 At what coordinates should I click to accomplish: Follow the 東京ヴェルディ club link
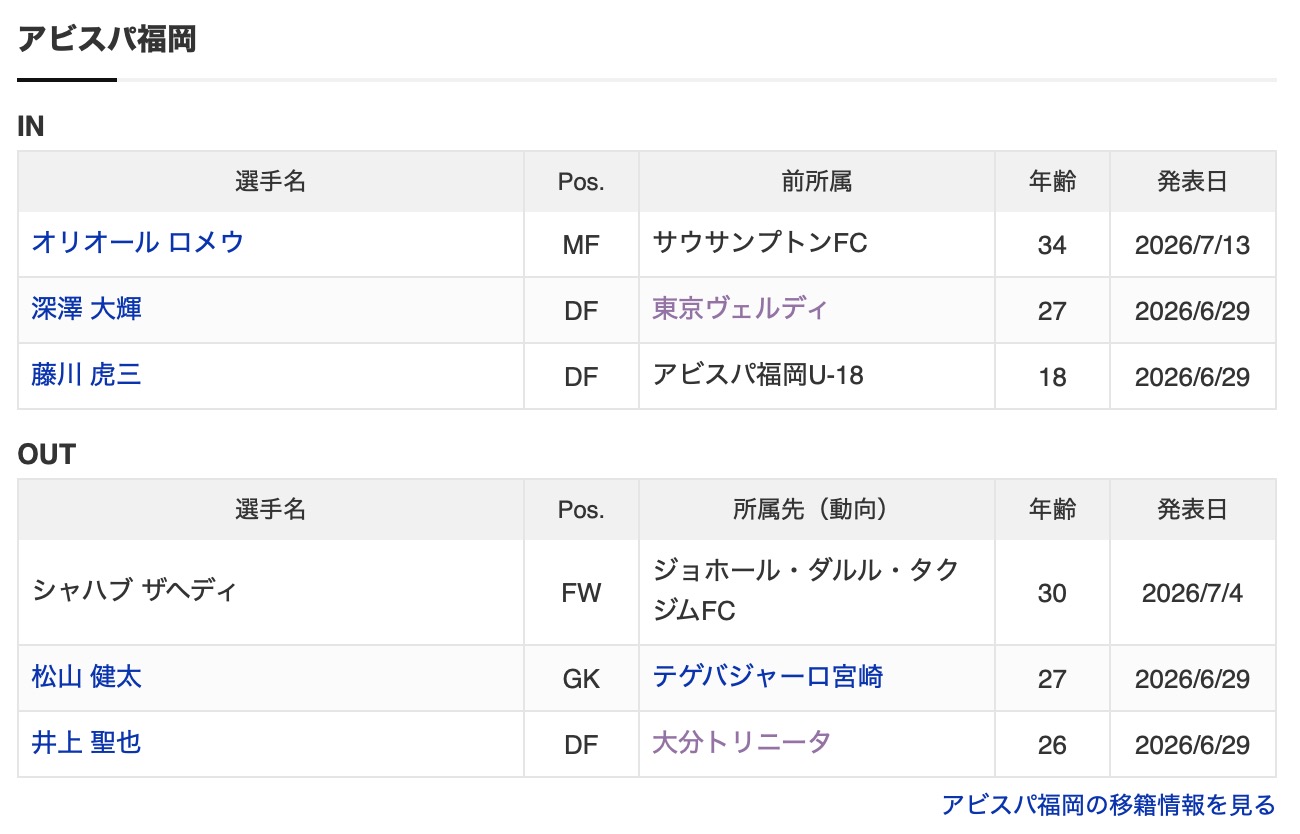pos(740,309)
